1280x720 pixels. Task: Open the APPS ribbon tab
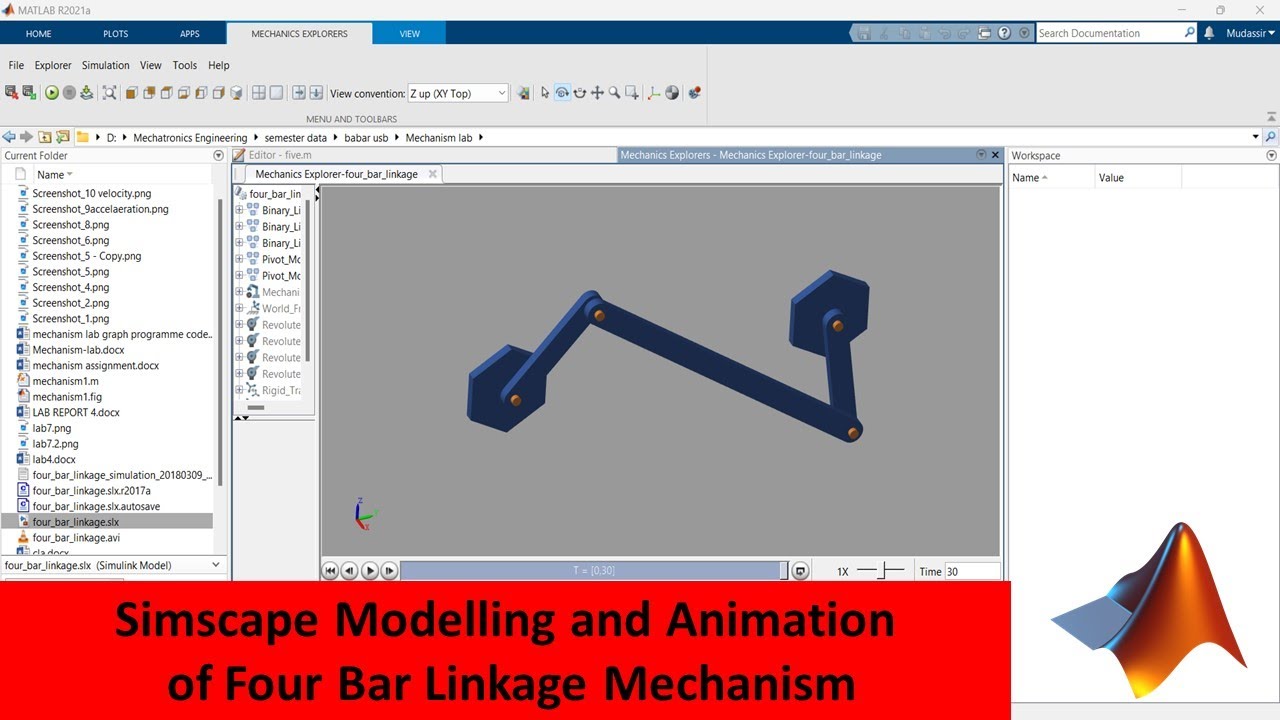point(190,33)
